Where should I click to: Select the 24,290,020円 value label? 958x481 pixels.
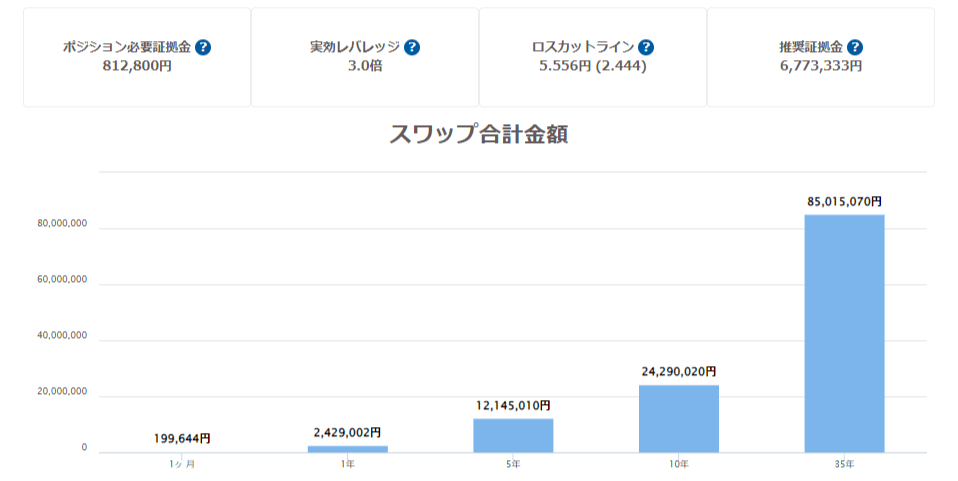tap(678, 371)
